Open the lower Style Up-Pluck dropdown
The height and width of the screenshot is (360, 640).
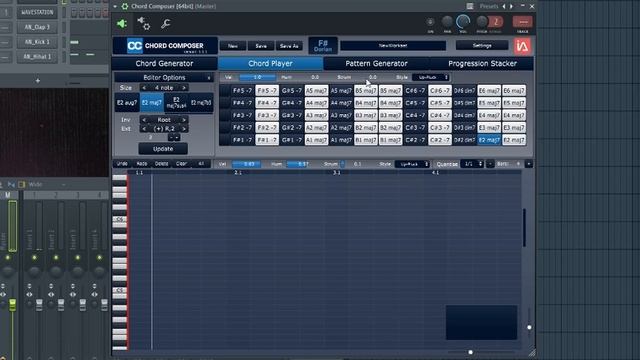[412, 164]
